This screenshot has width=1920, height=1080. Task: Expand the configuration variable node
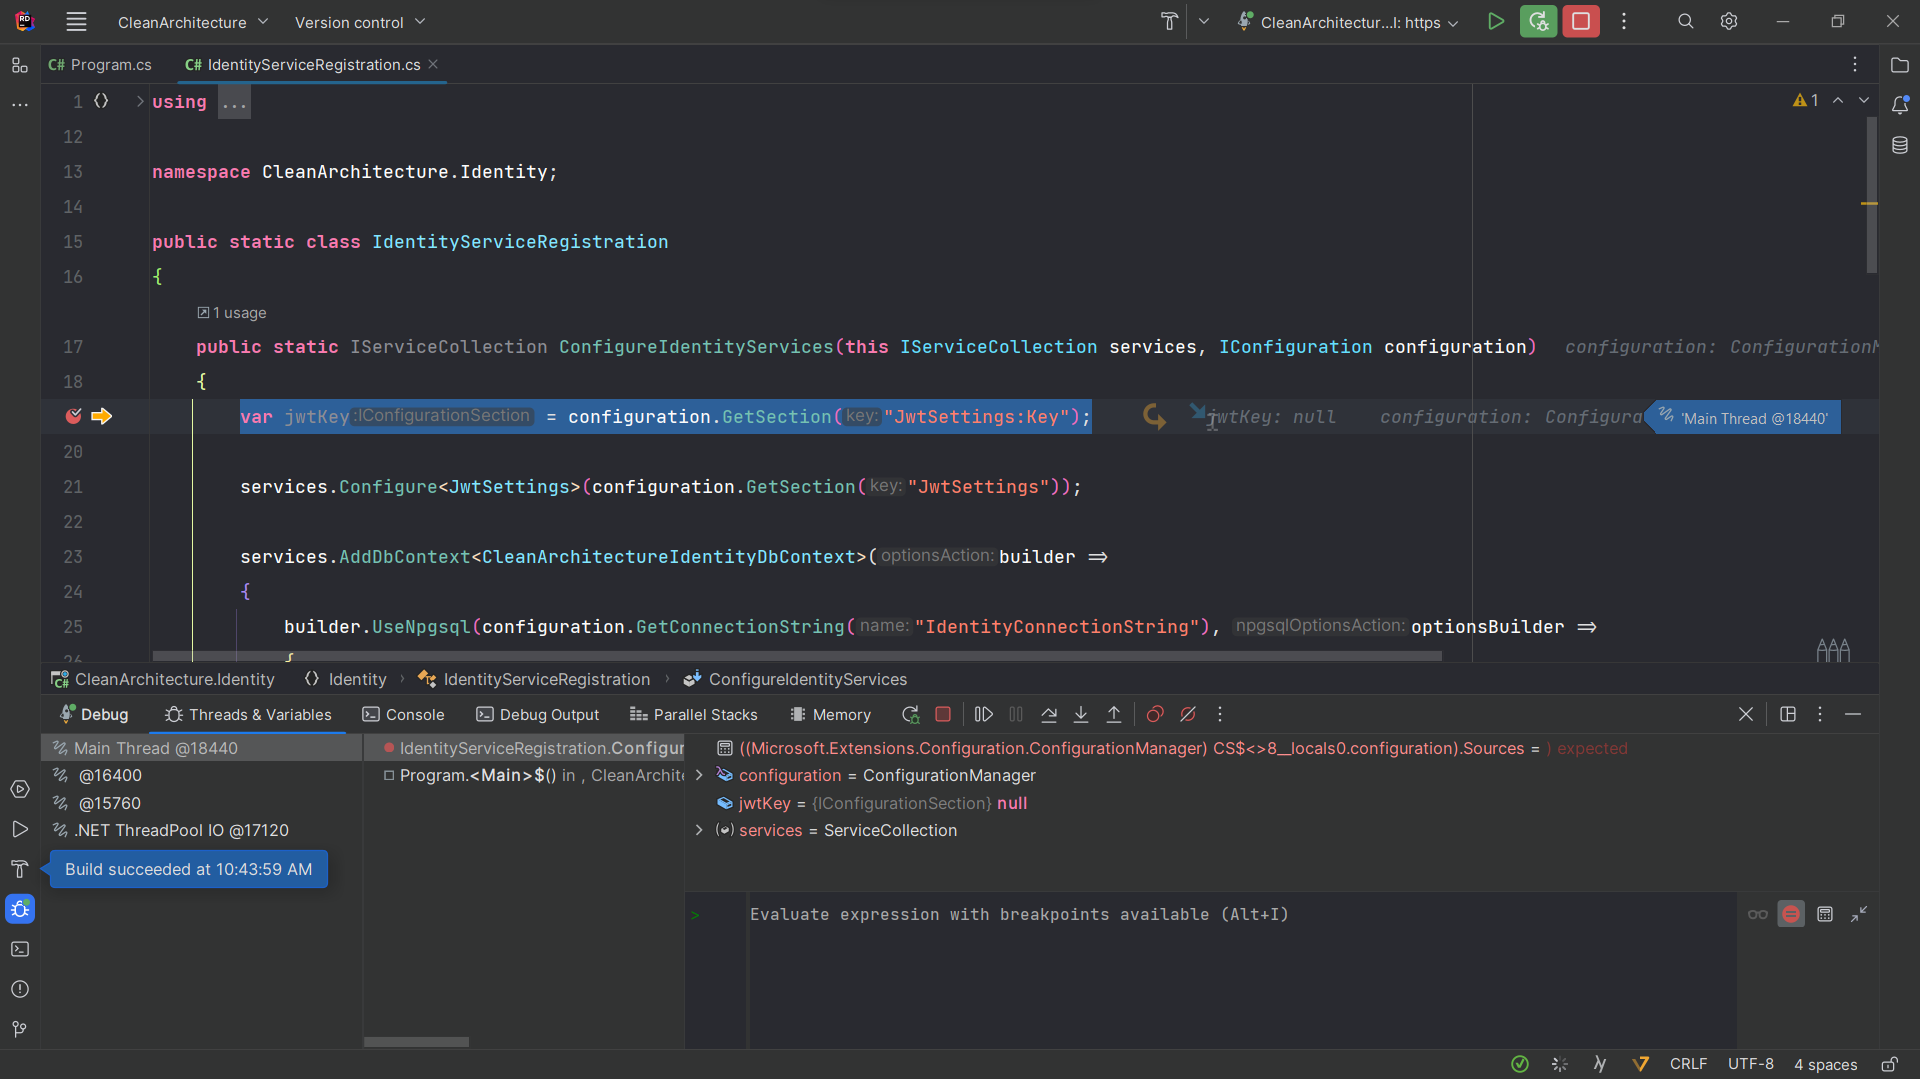[x=699, y=776]
